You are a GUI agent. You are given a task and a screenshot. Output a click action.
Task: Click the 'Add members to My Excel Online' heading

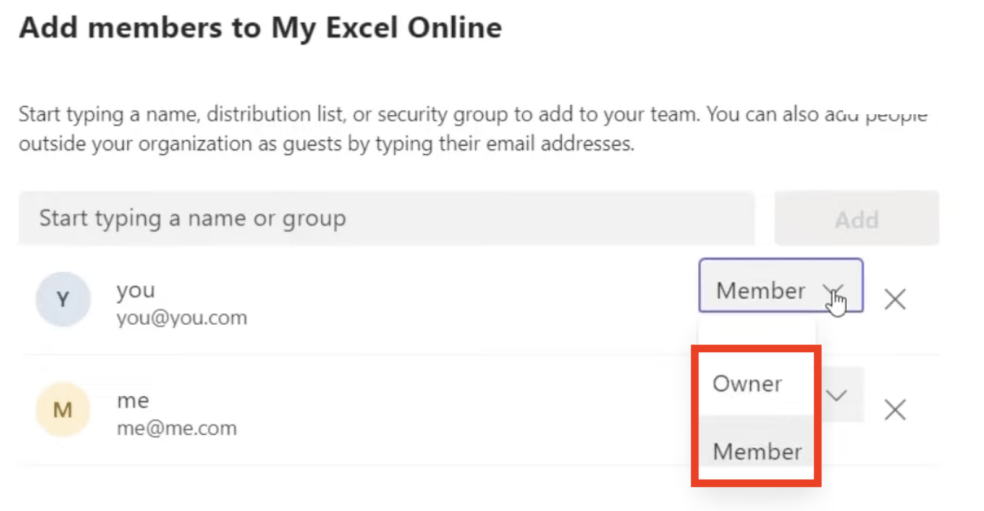(x=260, y=29)
